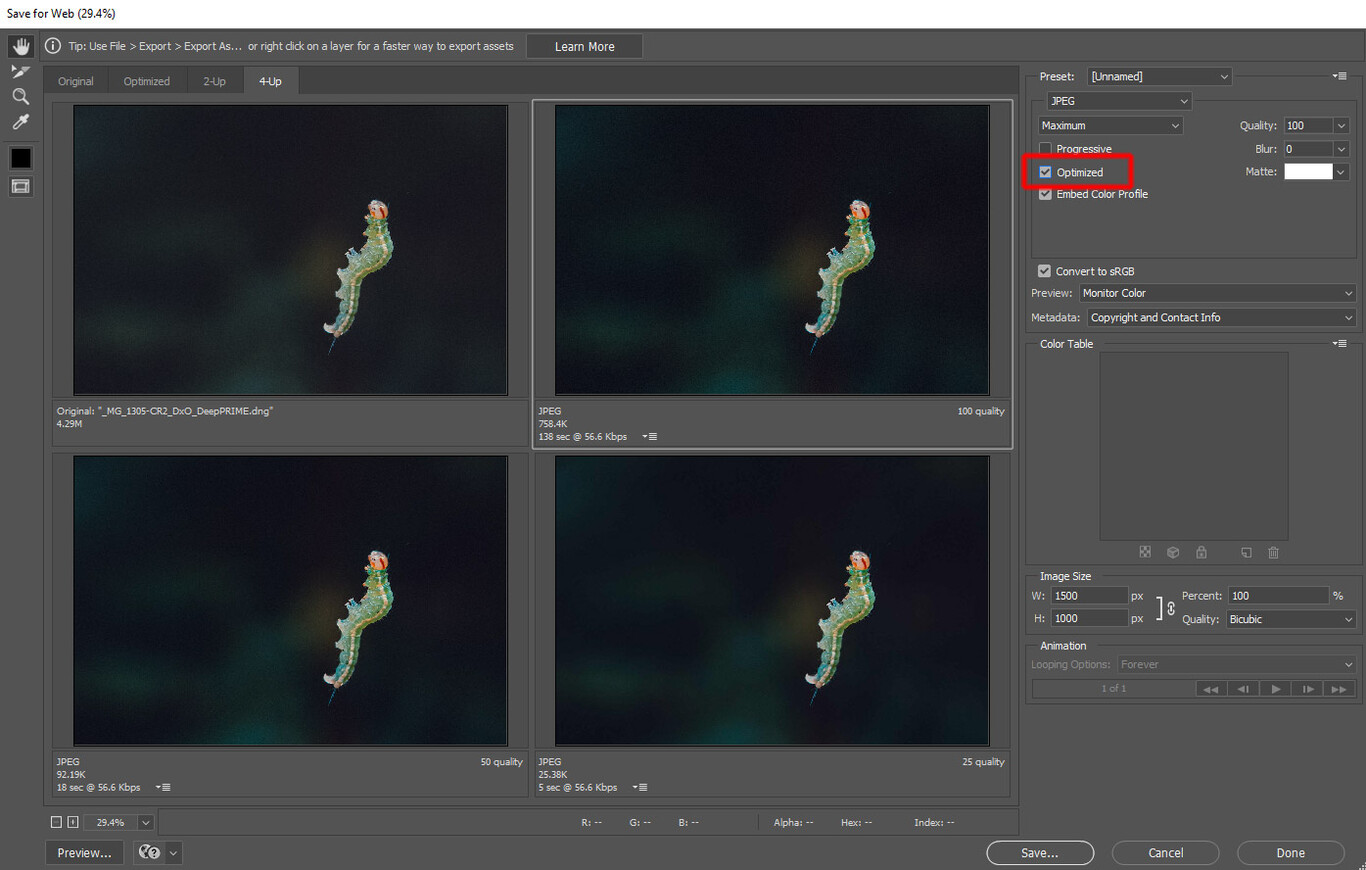Switch to the Original tab

76,81
